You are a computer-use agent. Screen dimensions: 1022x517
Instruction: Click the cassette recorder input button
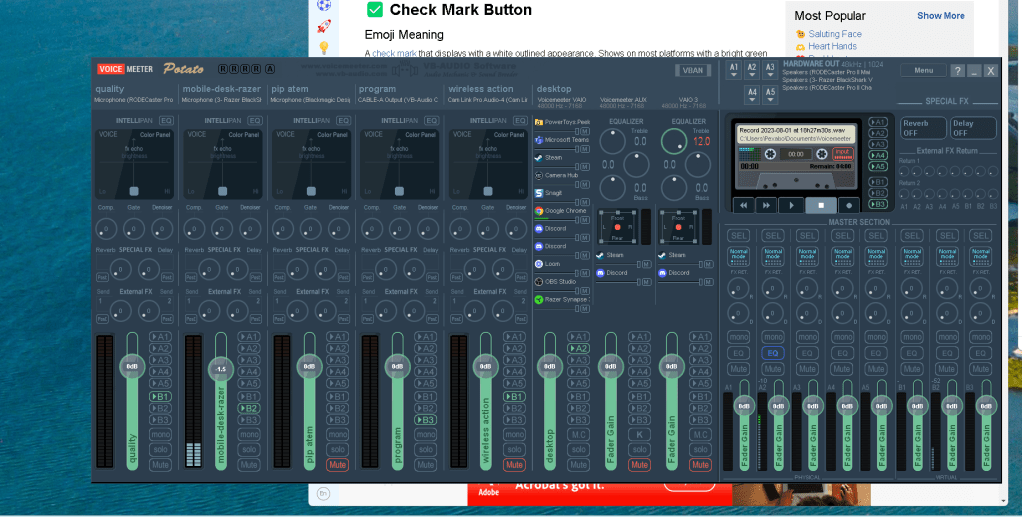843,154
